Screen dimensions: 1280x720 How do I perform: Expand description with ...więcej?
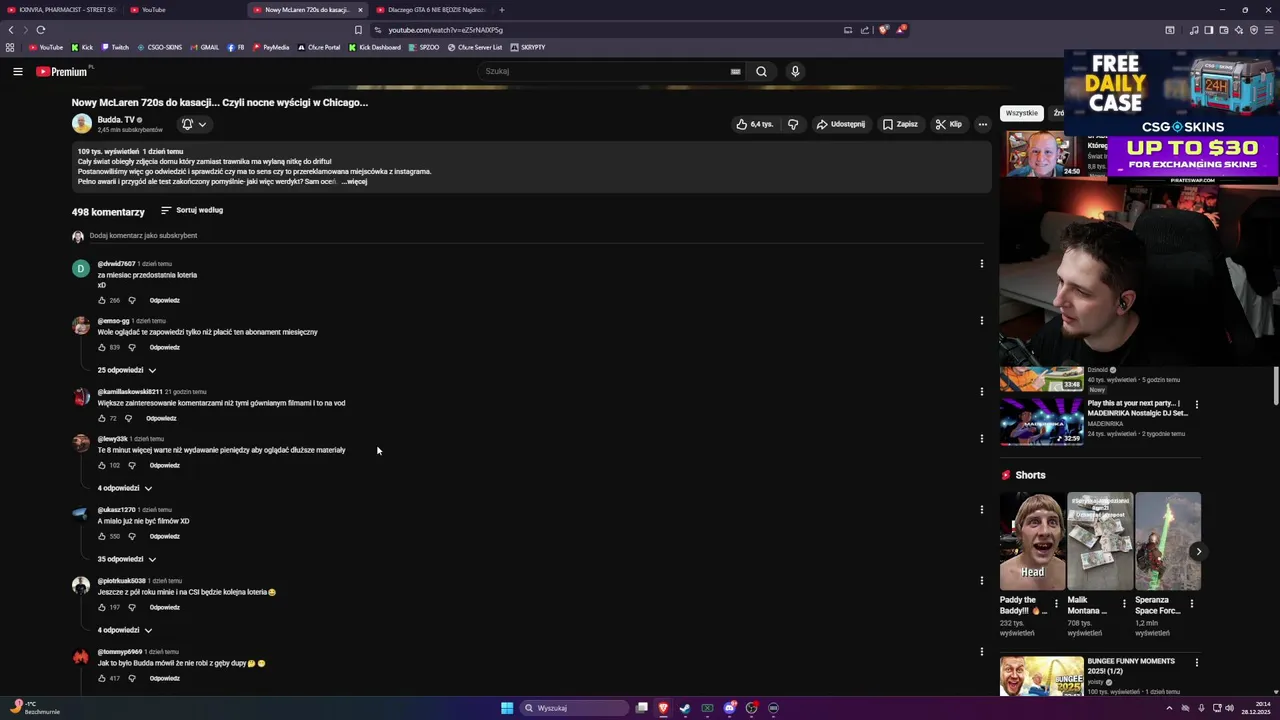point(355,182)
